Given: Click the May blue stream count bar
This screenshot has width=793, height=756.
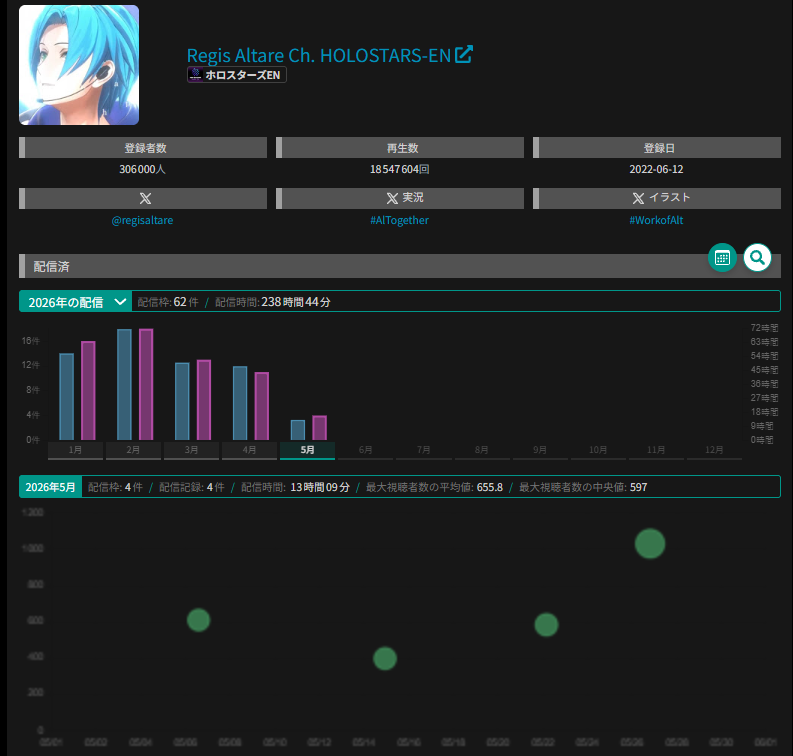Looking at the screenshot, I should click(298, 430).
